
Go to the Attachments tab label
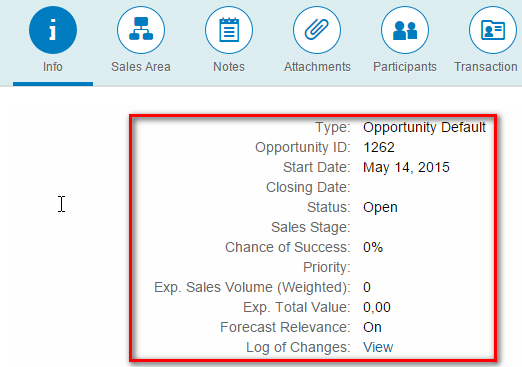(x=317, y=67)
